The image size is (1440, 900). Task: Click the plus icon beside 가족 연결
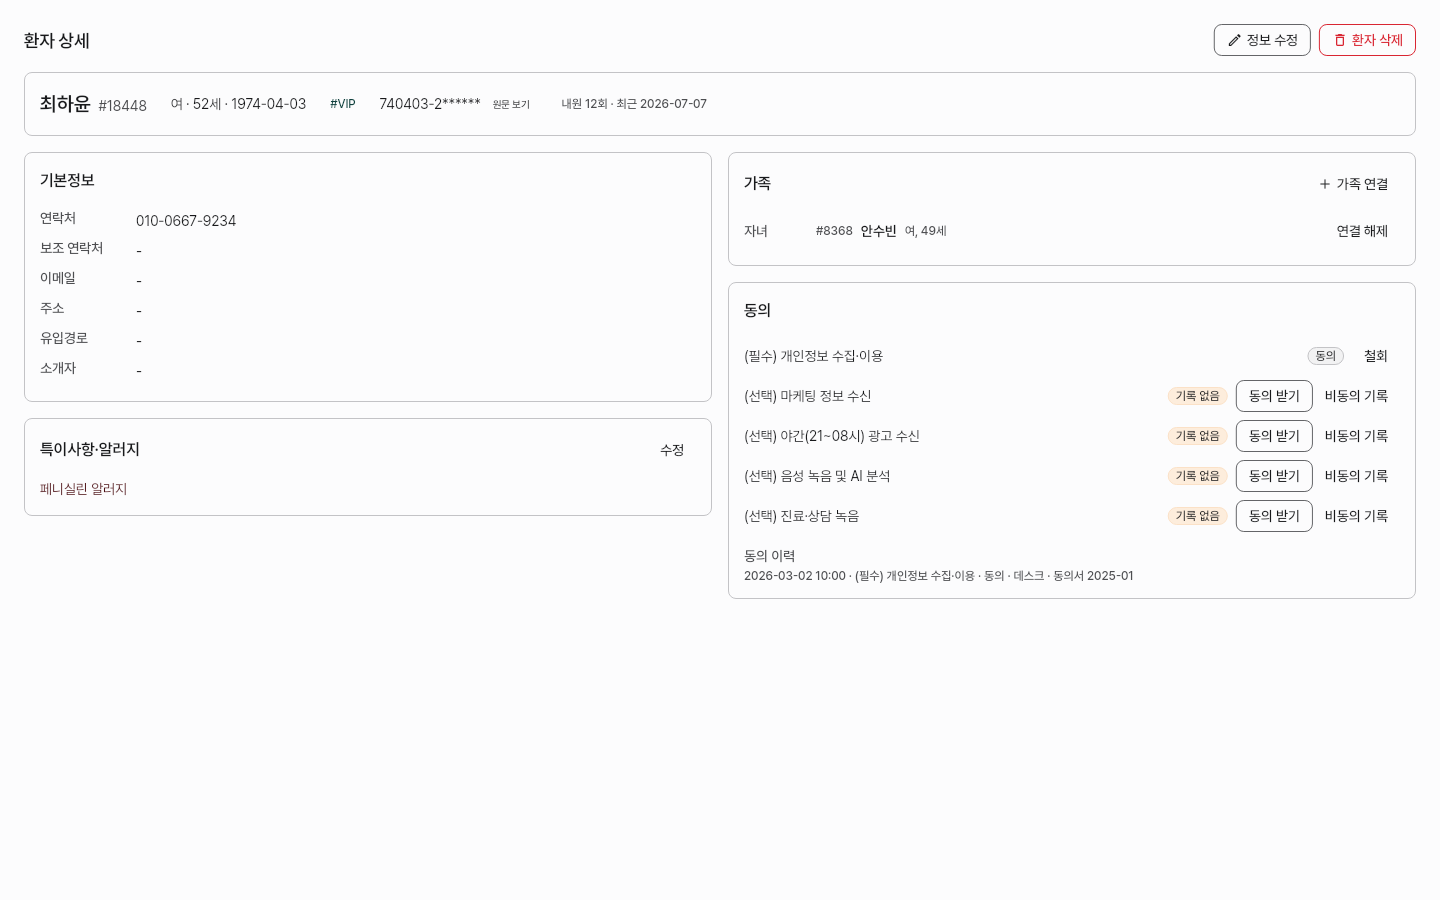(x=1325, y=184)
